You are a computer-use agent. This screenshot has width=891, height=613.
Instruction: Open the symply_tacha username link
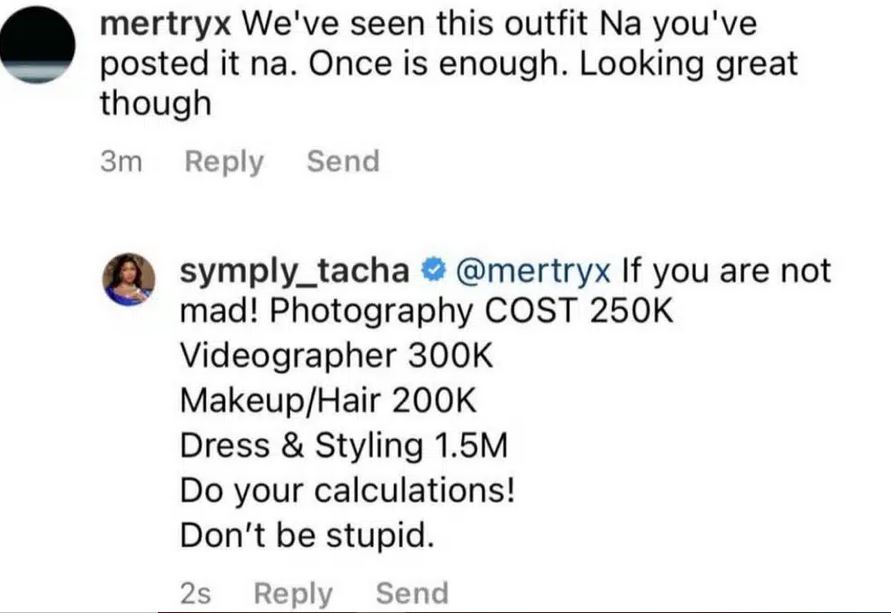296,271
